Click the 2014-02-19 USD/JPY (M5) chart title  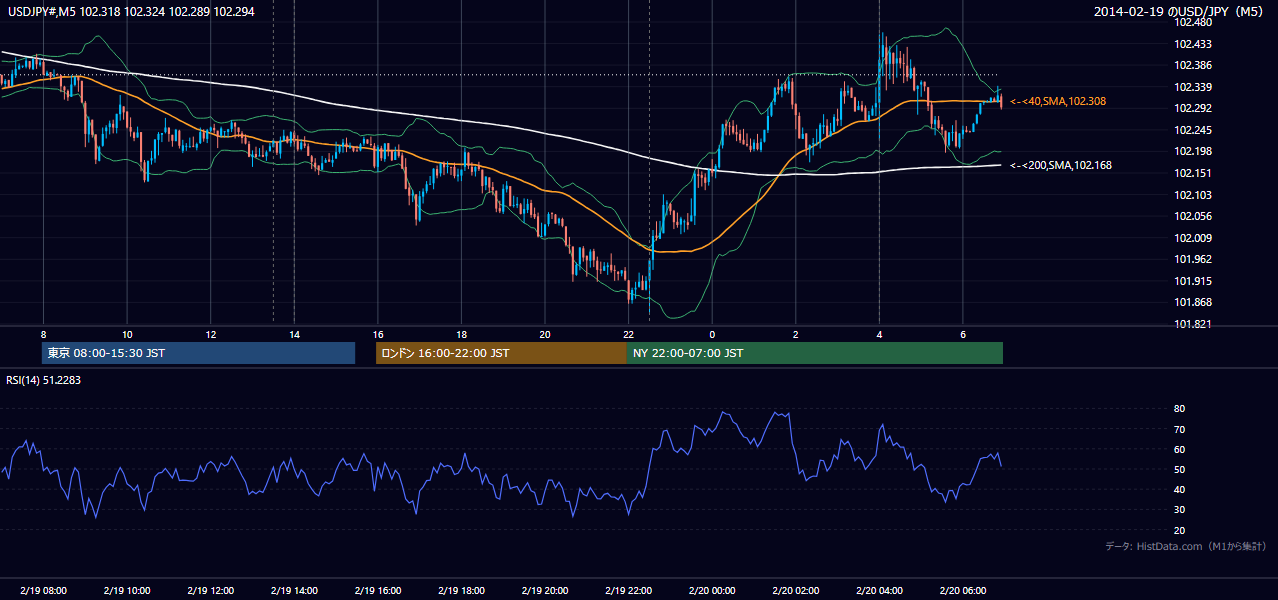1181,12
